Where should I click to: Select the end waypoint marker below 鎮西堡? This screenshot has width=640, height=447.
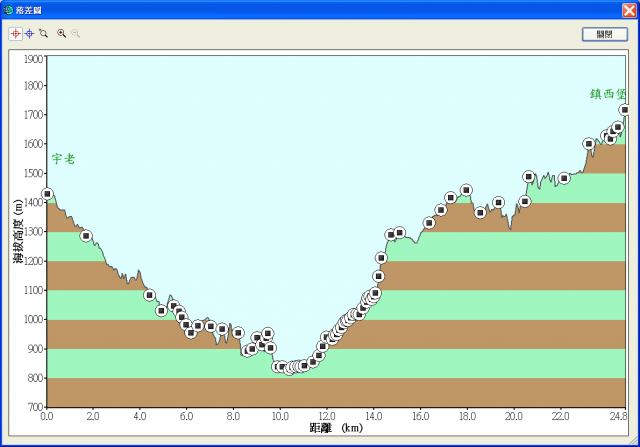click(624, 110)
